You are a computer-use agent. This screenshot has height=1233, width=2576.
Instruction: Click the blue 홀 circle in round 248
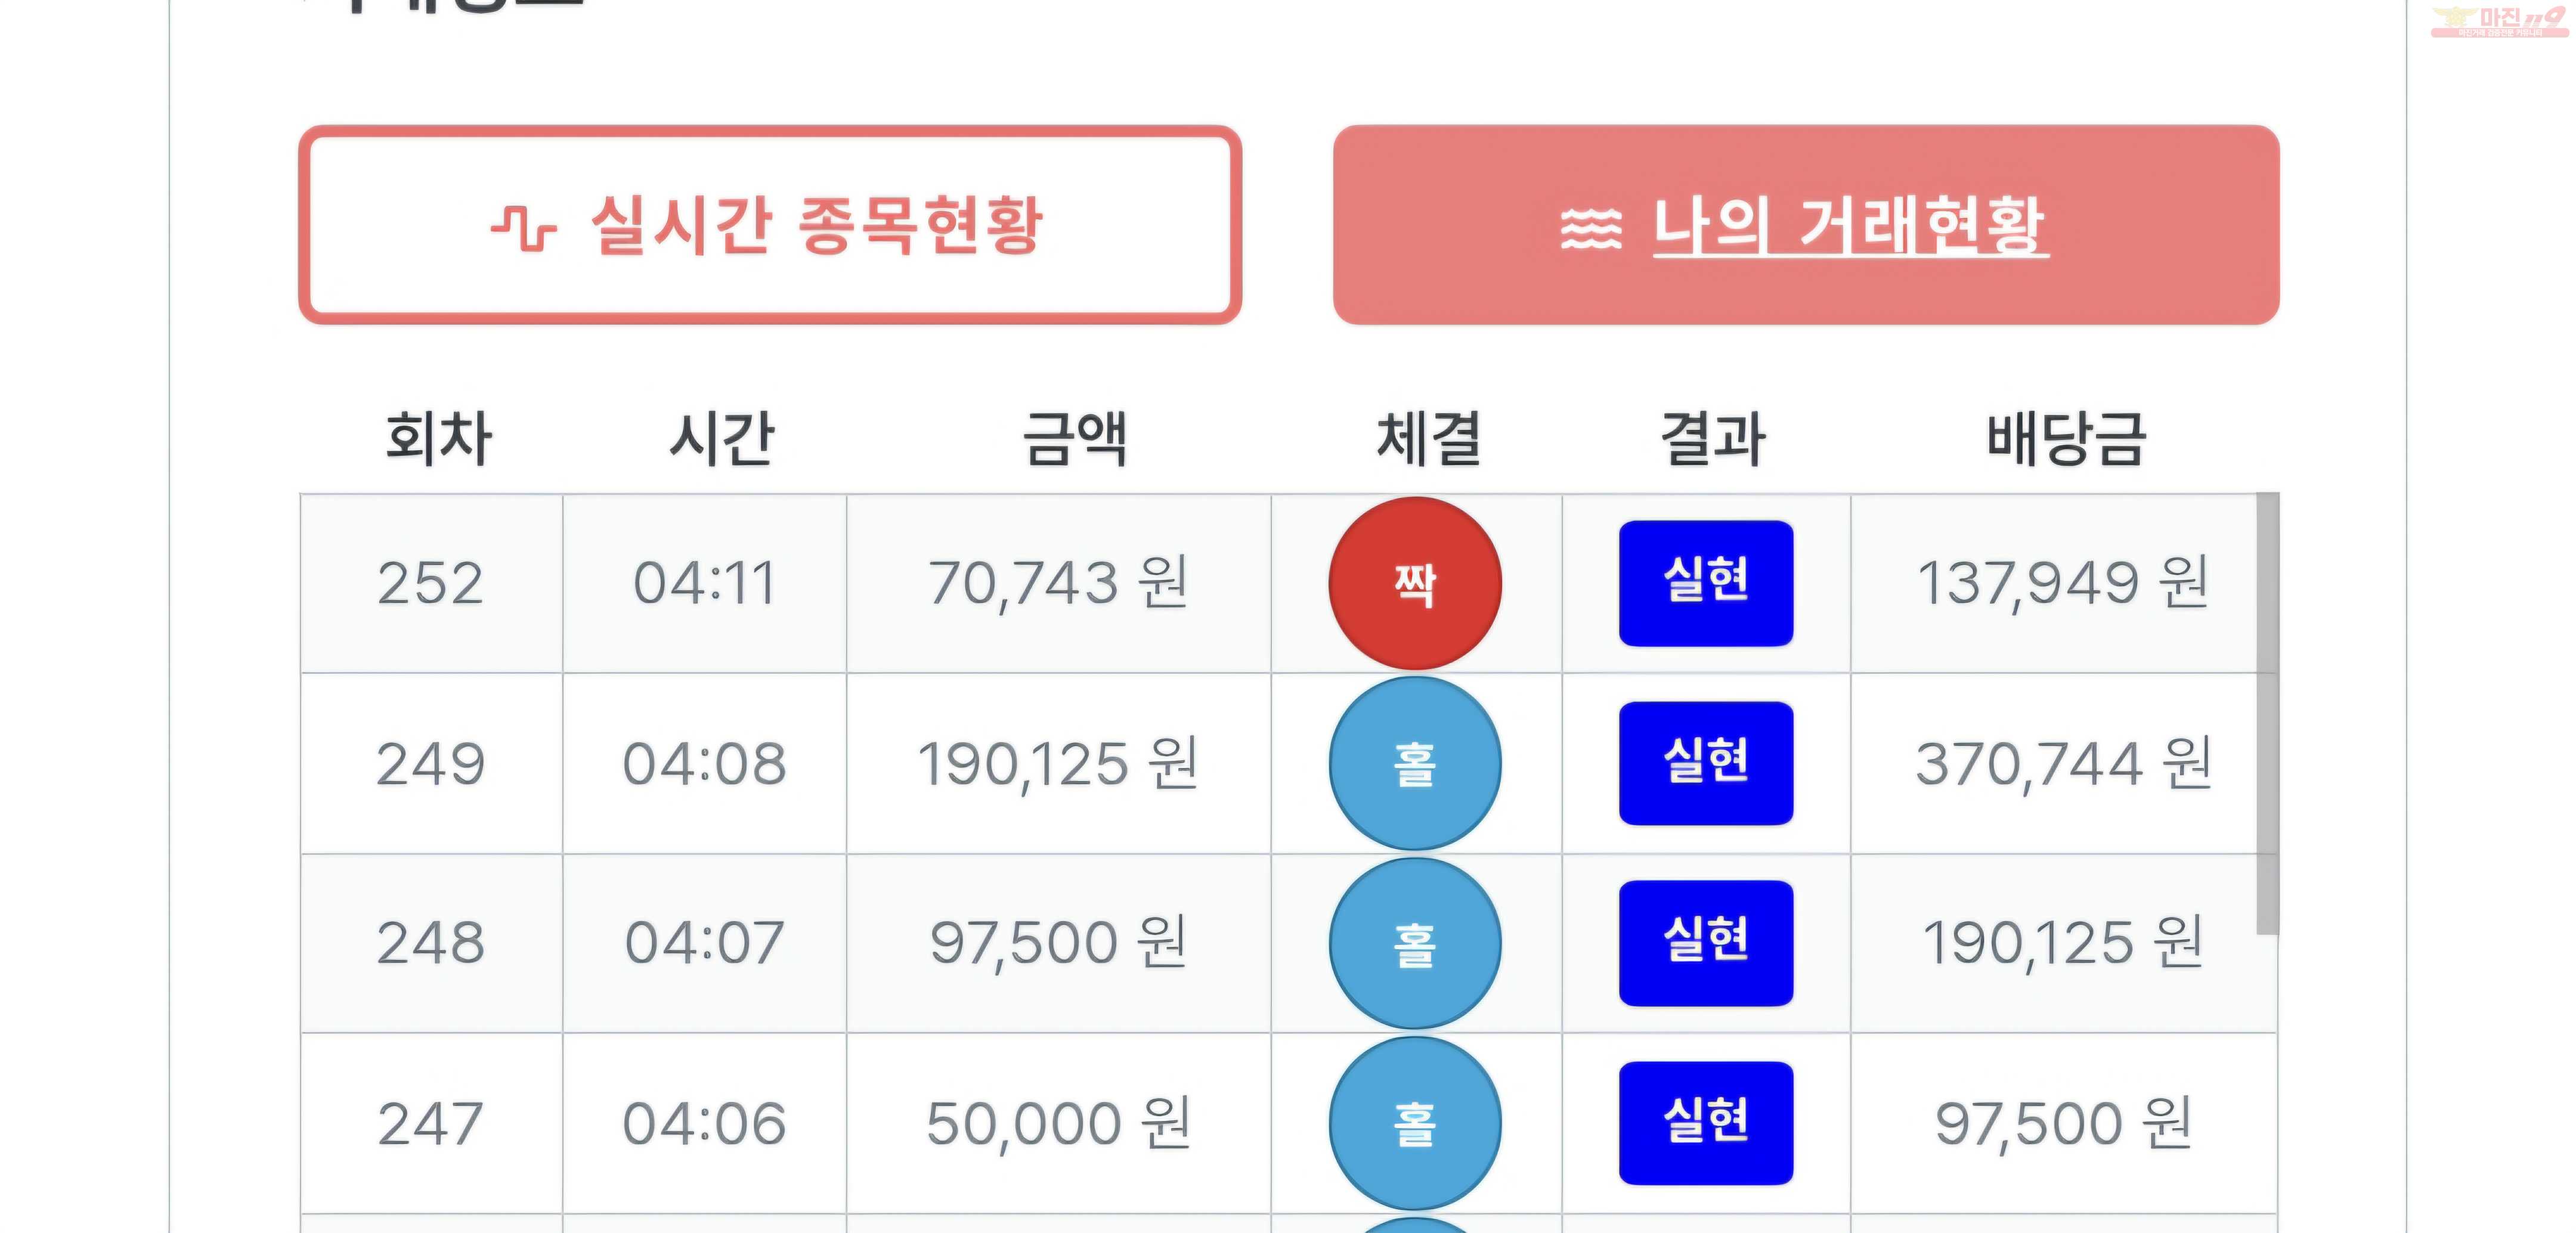click(1414, 943)
